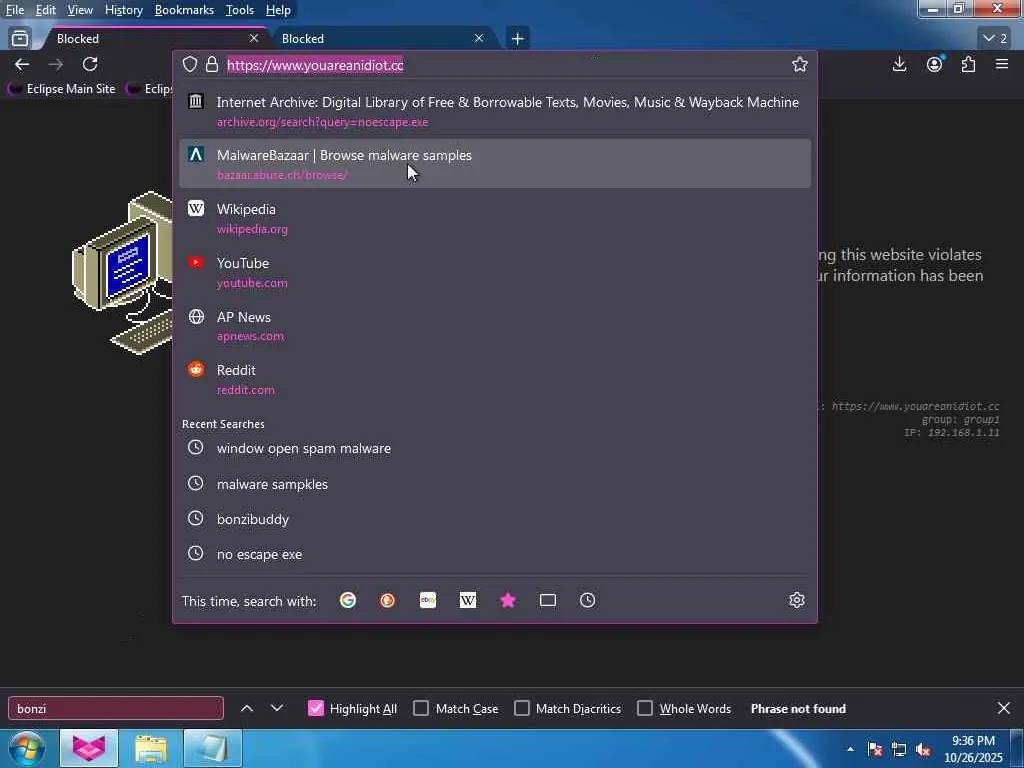Select recent search bonzibuddy

495,519
